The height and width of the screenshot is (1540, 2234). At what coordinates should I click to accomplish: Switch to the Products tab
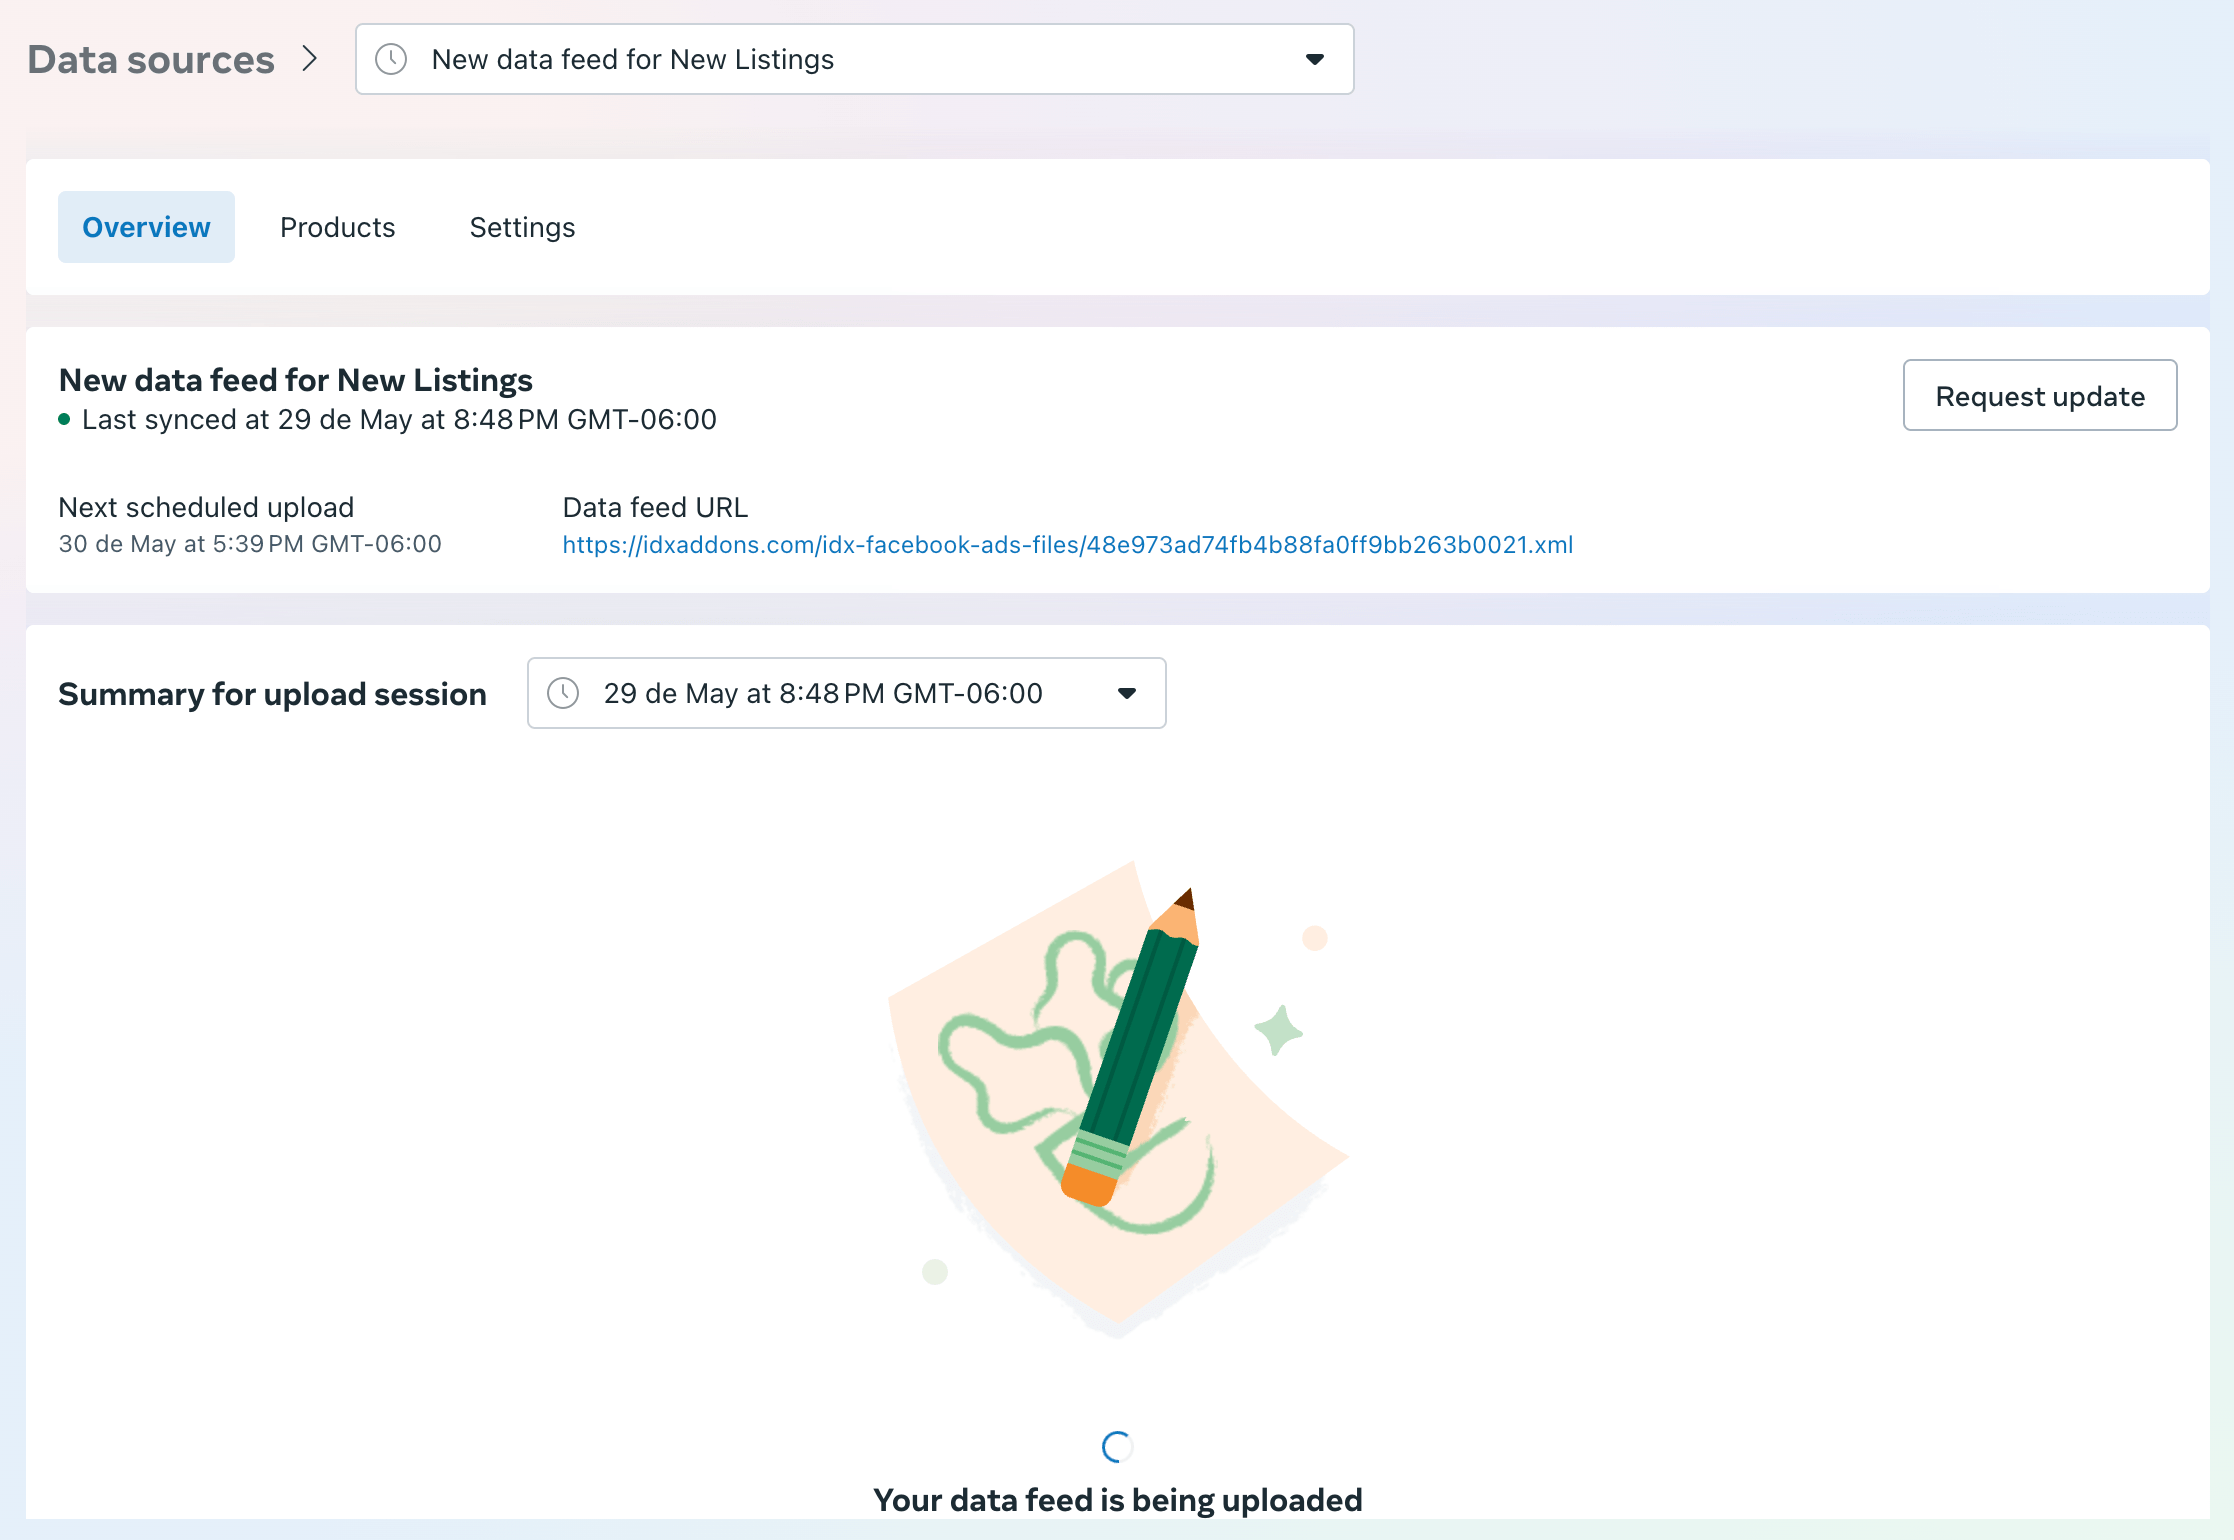(337, 227)
